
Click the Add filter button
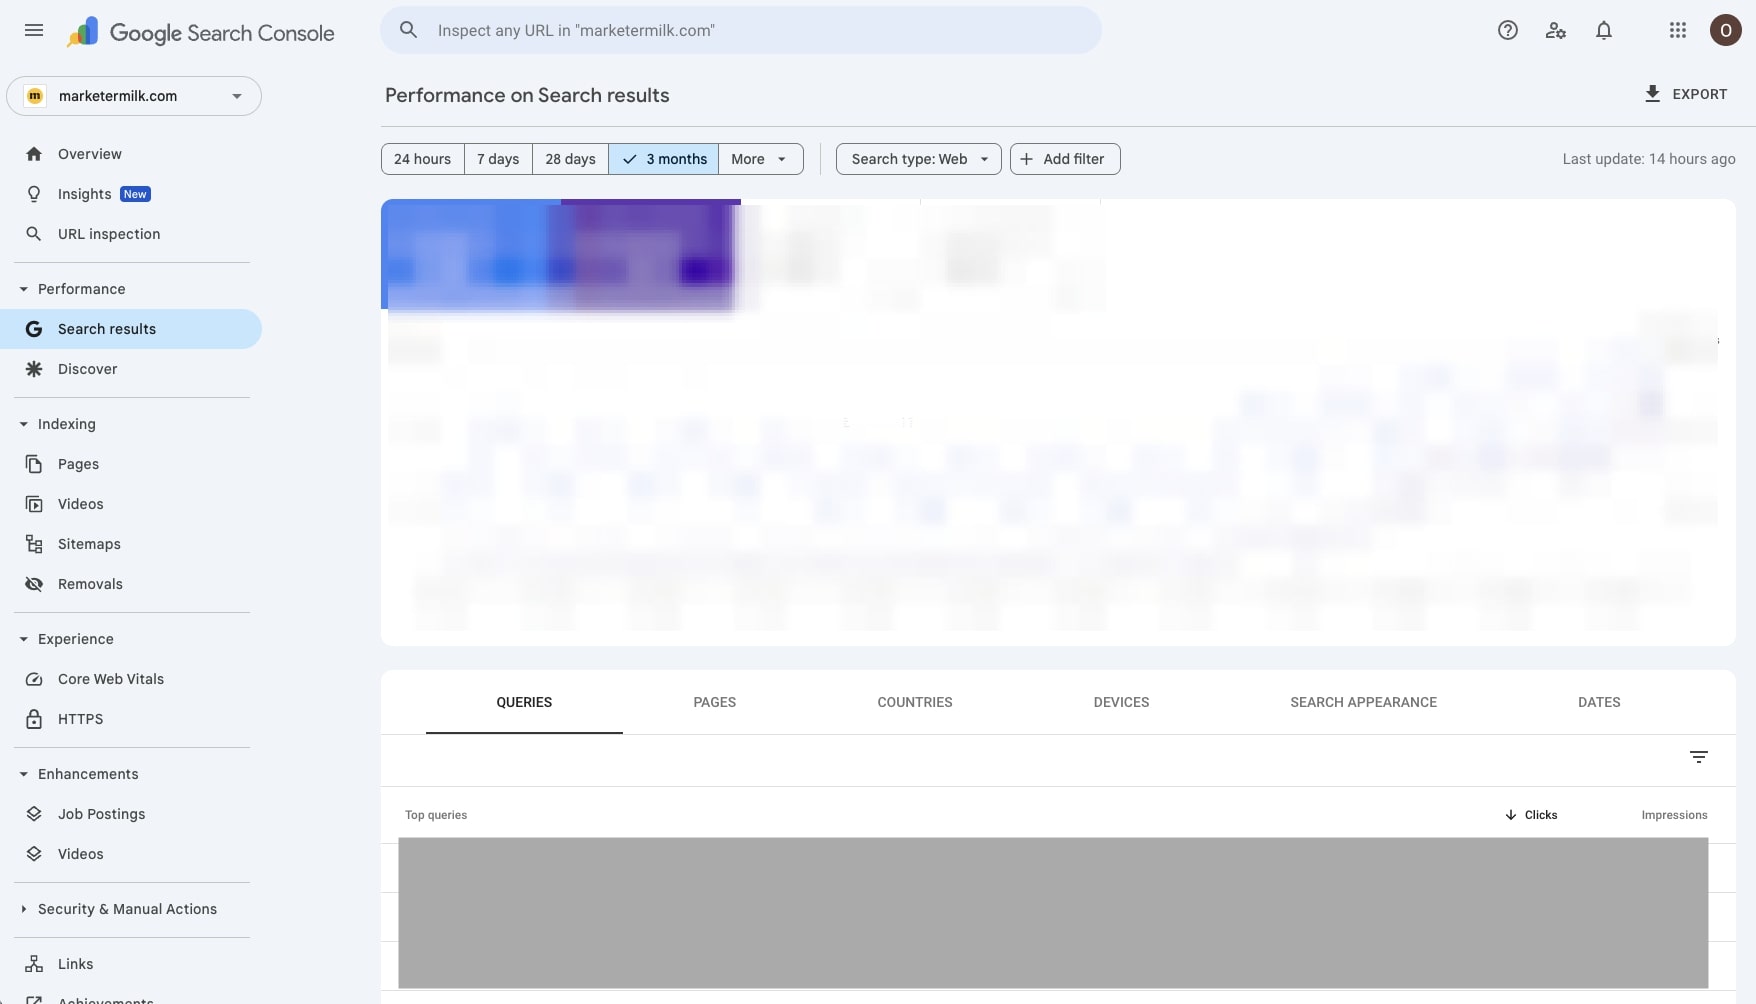pos(1065,159)
